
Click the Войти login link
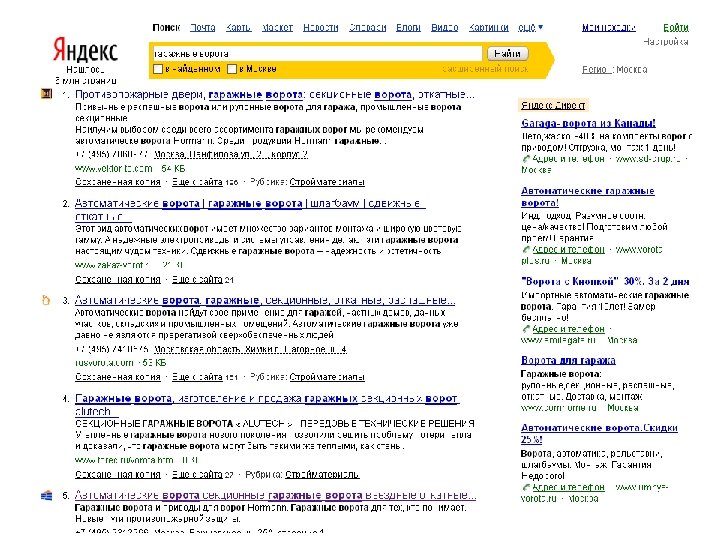675,28
